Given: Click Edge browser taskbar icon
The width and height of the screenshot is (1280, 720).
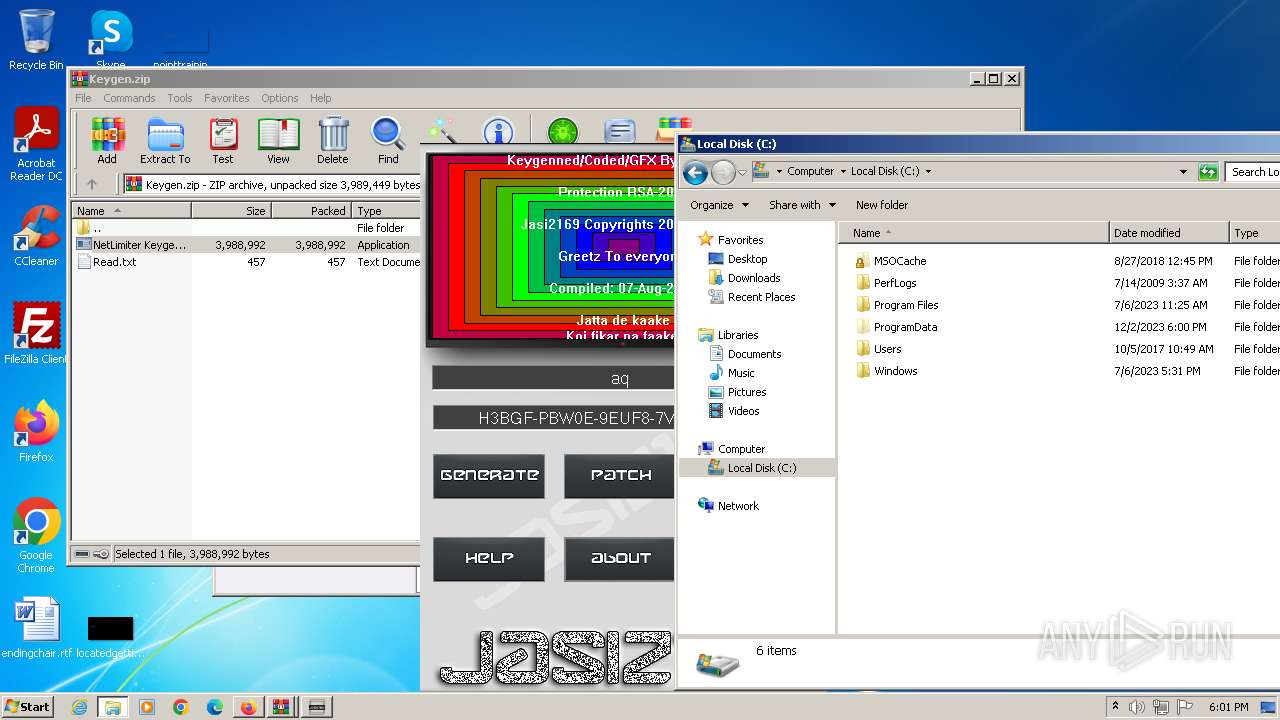Looking at the screenshot, I should [x=214, y=707].
